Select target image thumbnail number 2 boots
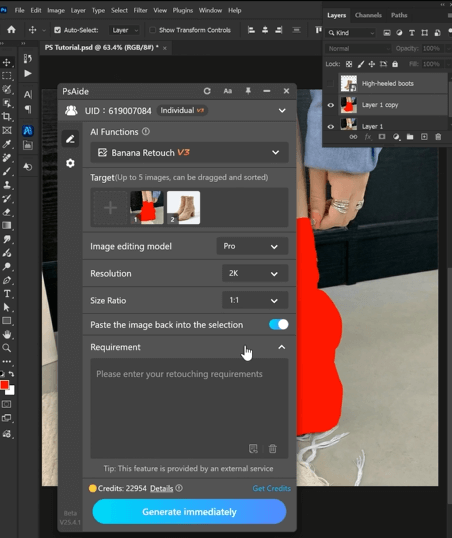This screenshot has height=538, width=452. [183, 208]
